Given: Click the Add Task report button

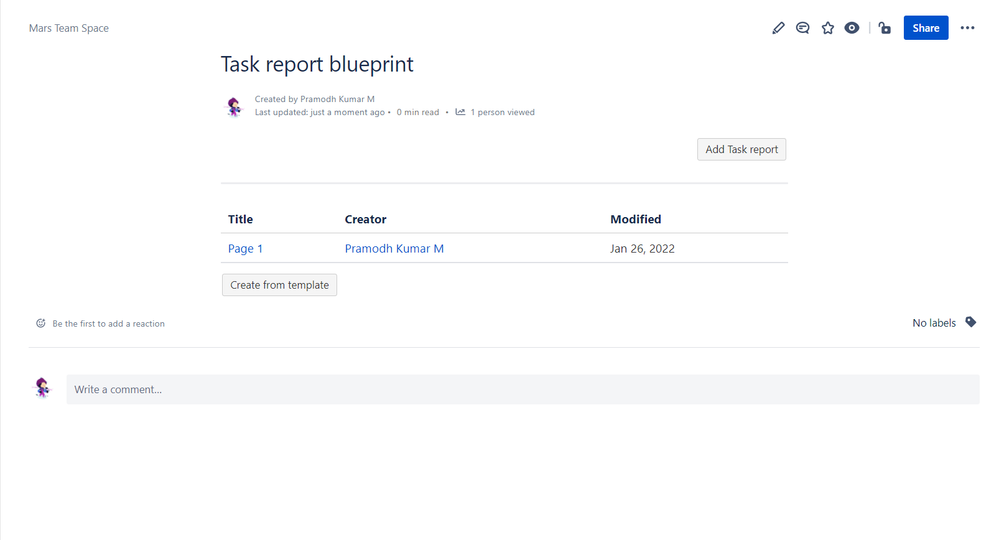Looking at the screenshot, I should pyautogui.click(x=742, y=150).
